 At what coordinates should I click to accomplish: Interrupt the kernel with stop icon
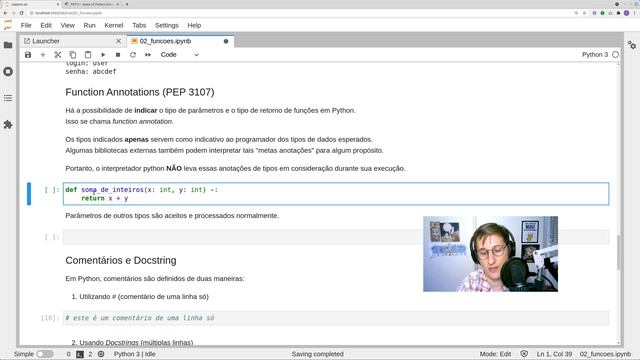pyautogui.click(x=118, y=55)
